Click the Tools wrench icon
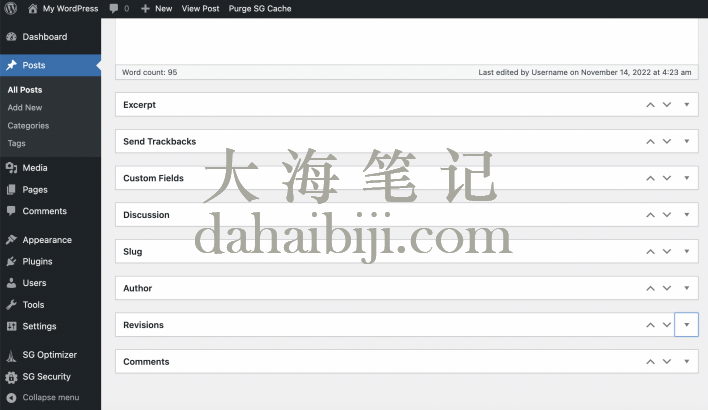708x410 pixels. [11, 305]
